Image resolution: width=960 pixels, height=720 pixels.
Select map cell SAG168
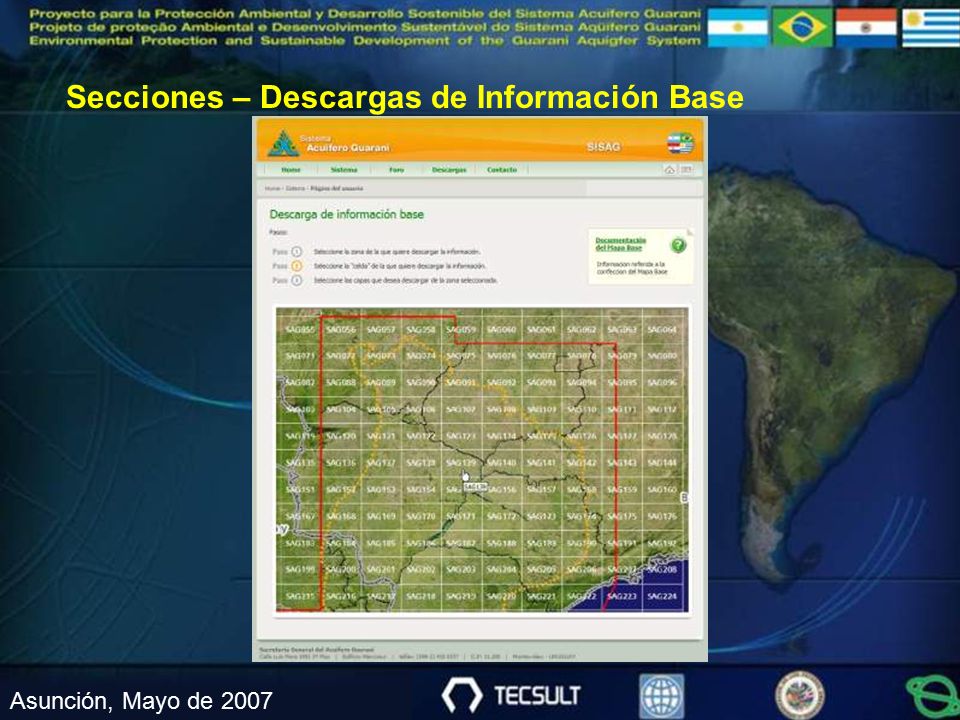click(x=340, y=516)
